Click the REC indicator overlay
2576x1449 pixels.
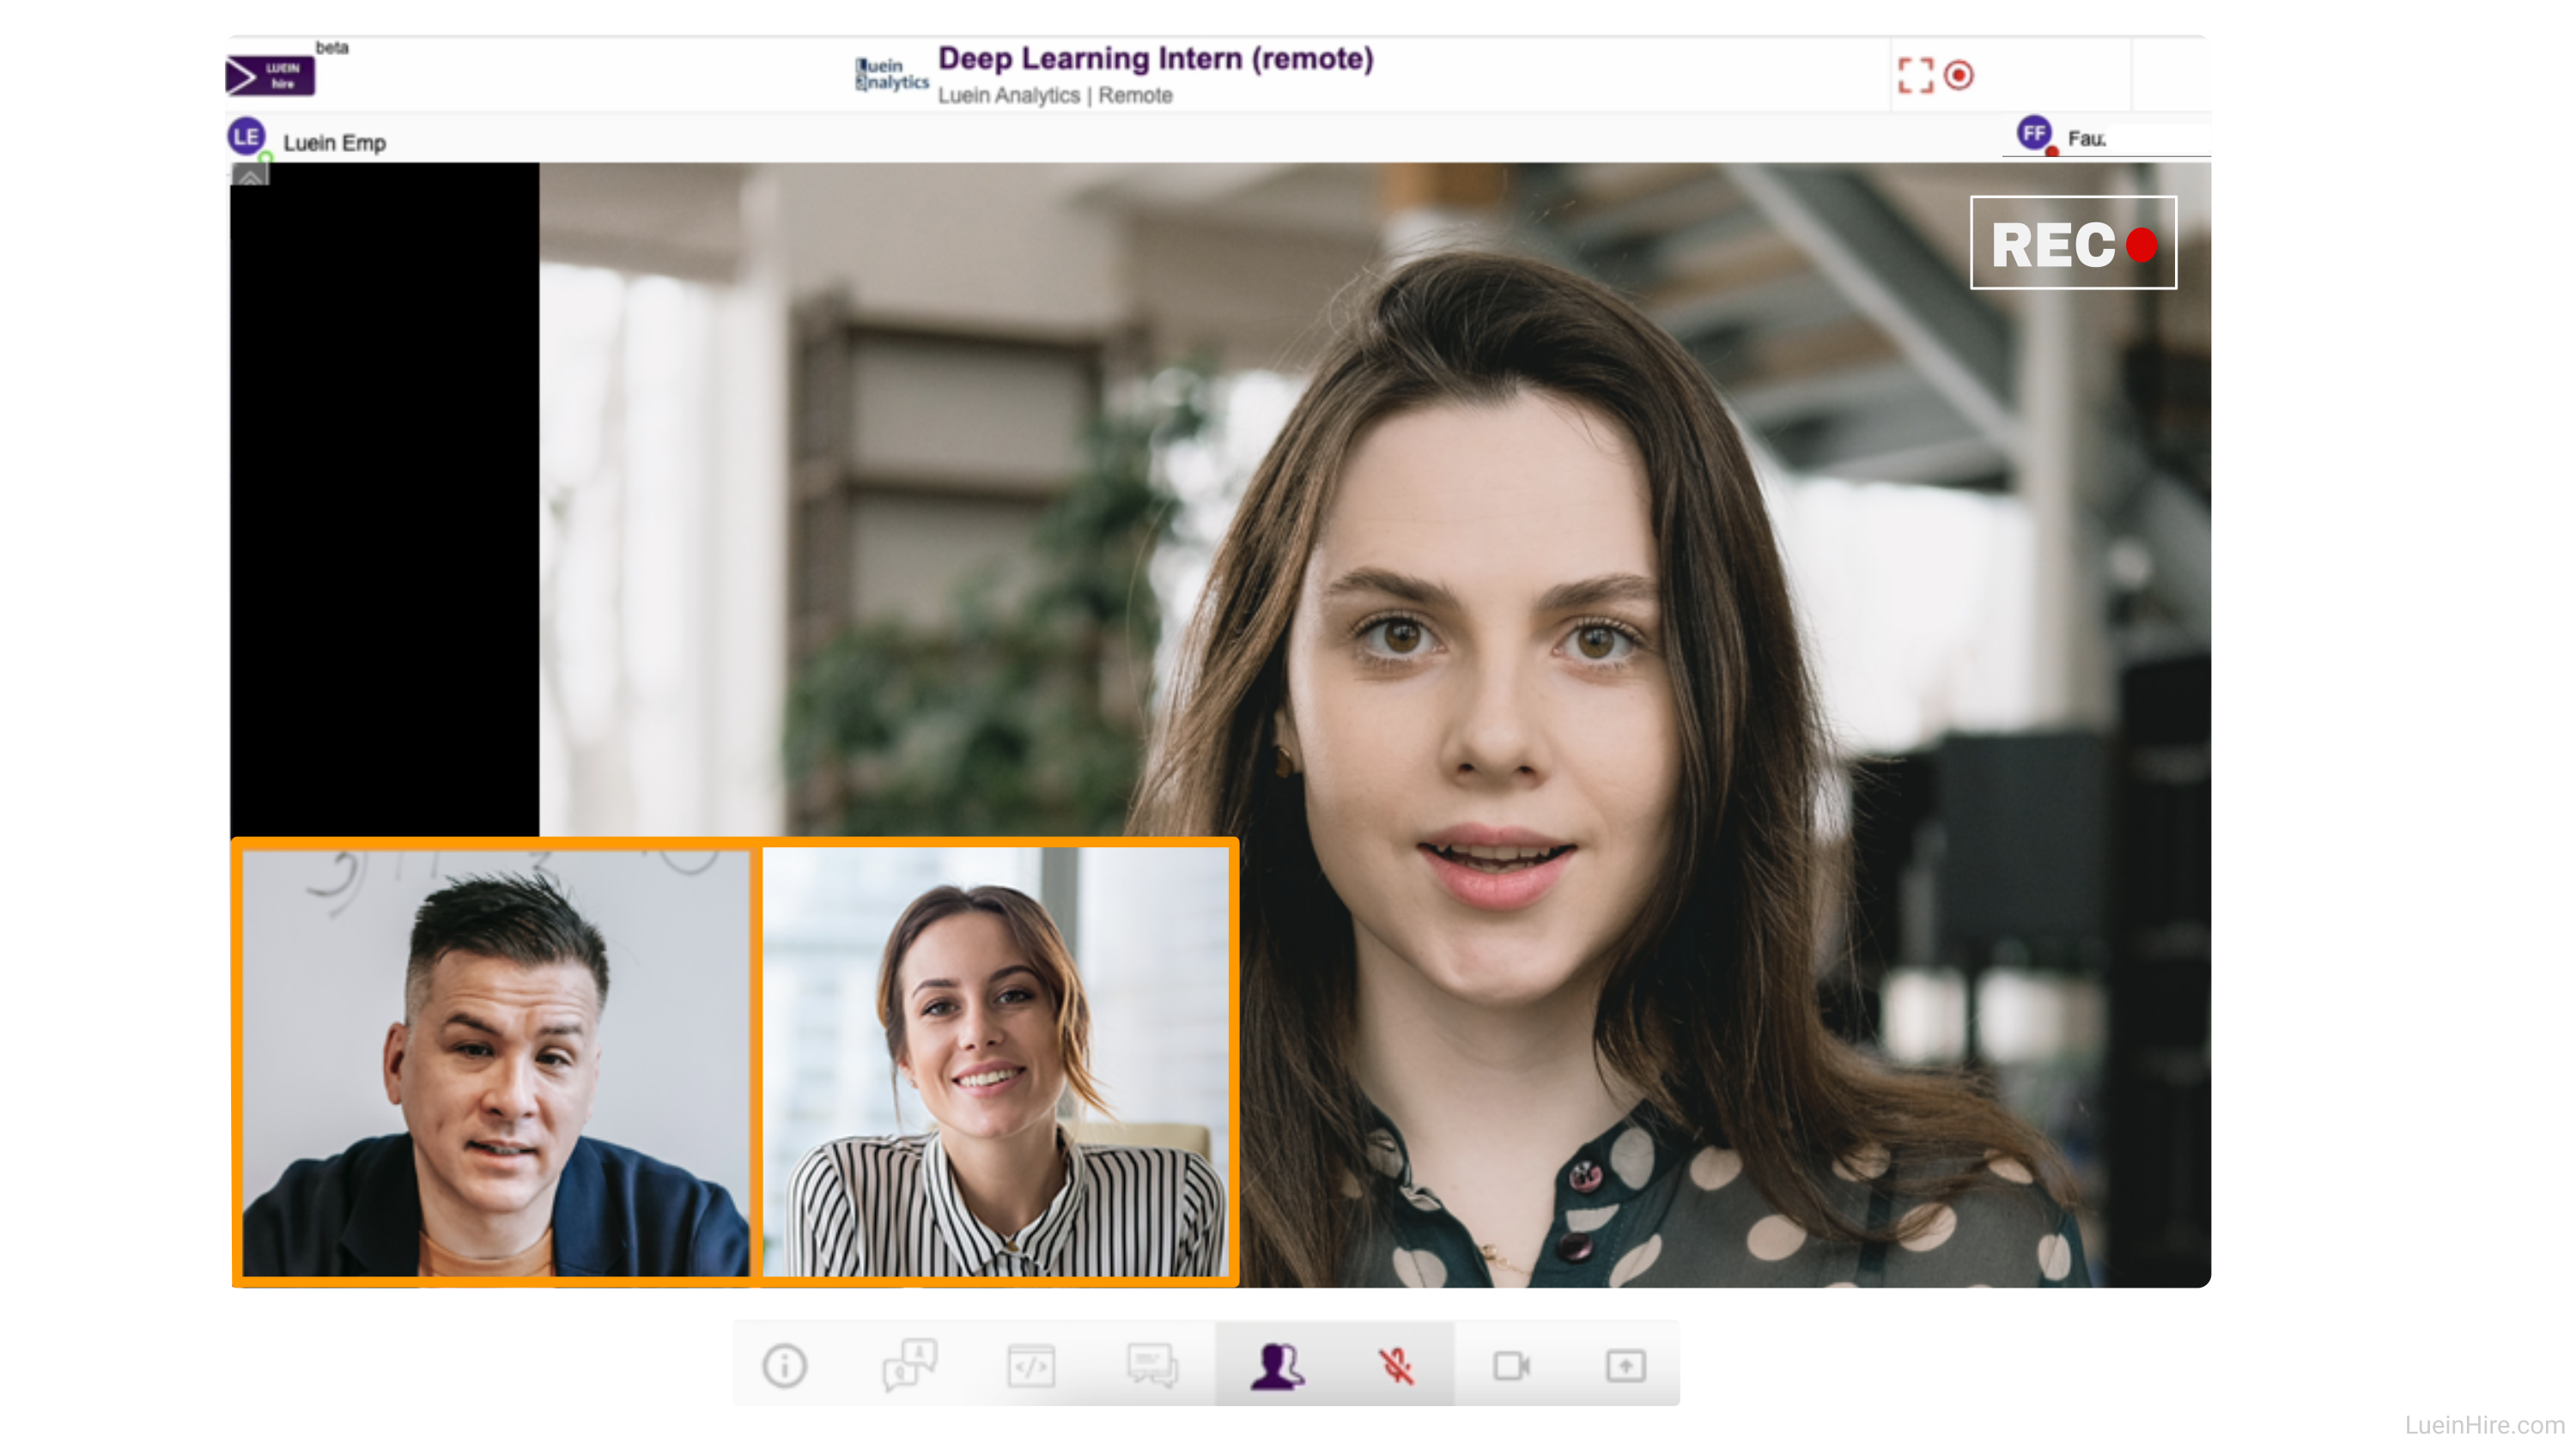[x=2072, y=243]
